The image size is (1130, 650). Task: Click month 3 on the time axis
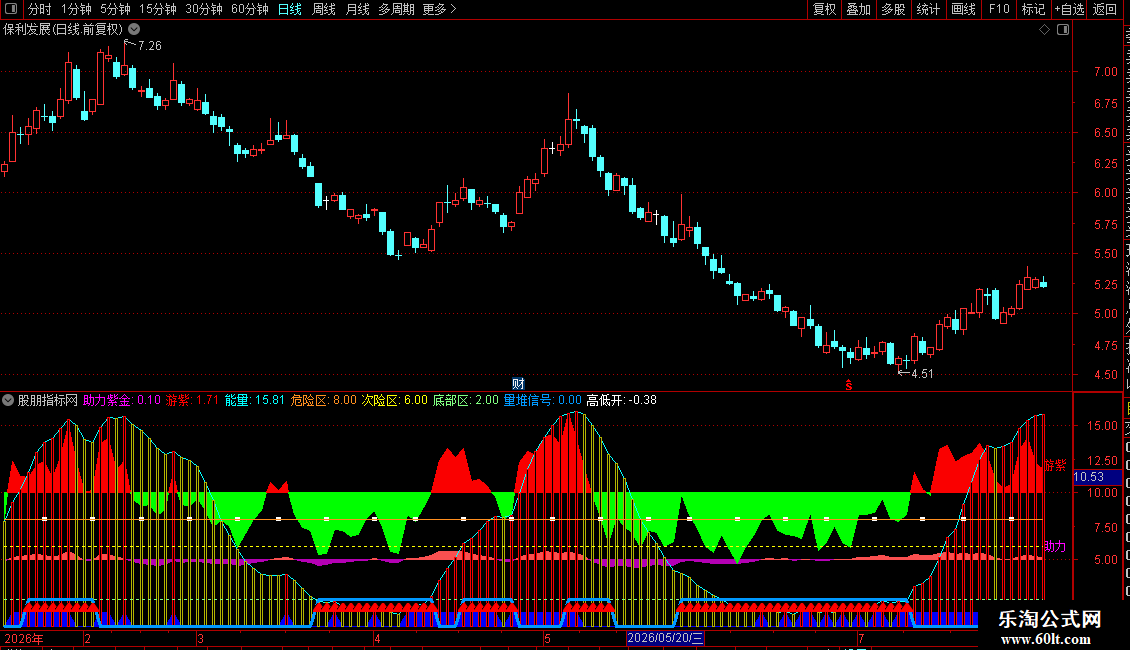200,638
